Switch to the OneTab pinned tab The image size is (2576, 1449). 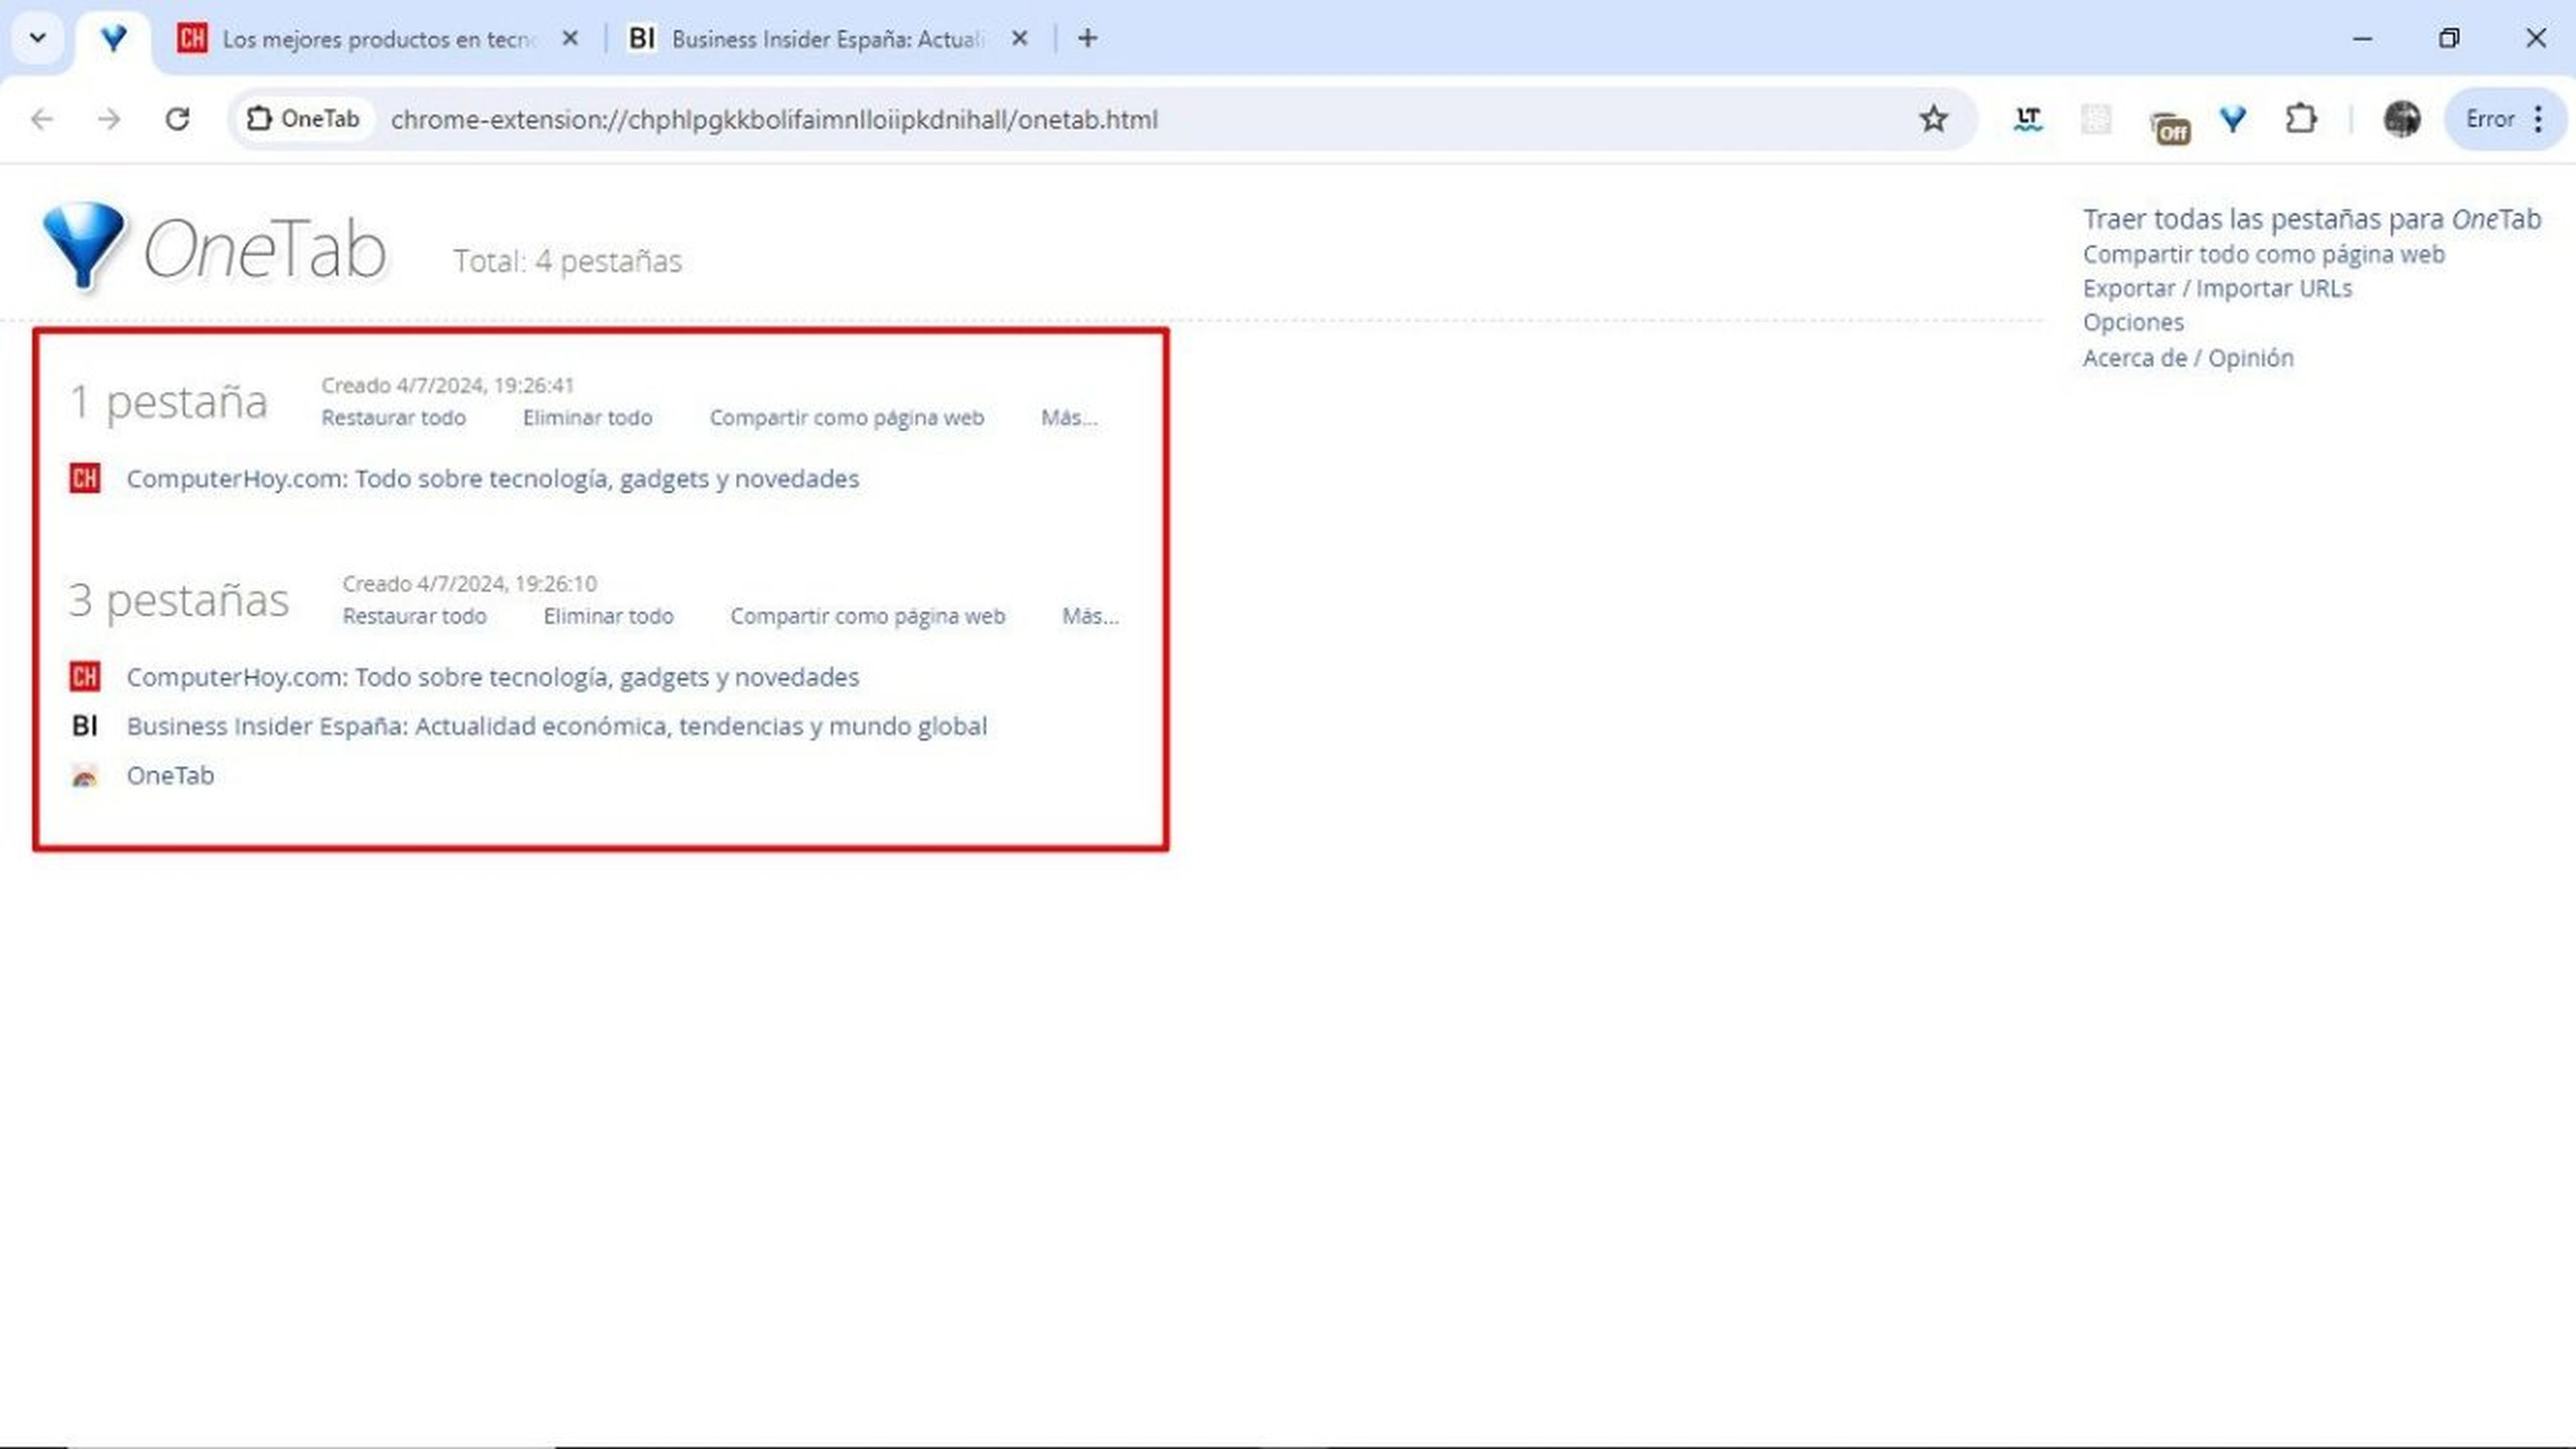(x=113, y=39)
